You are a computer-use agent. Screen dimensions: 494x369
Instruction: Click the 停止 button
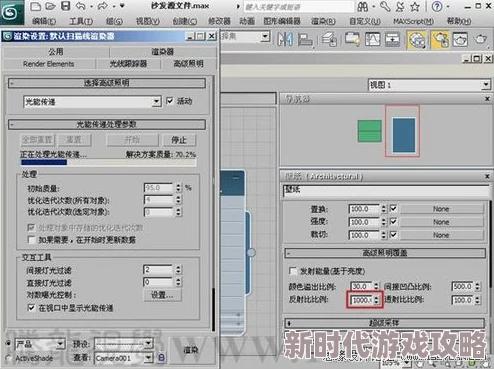pyautogui.click(x=179, y=140)
